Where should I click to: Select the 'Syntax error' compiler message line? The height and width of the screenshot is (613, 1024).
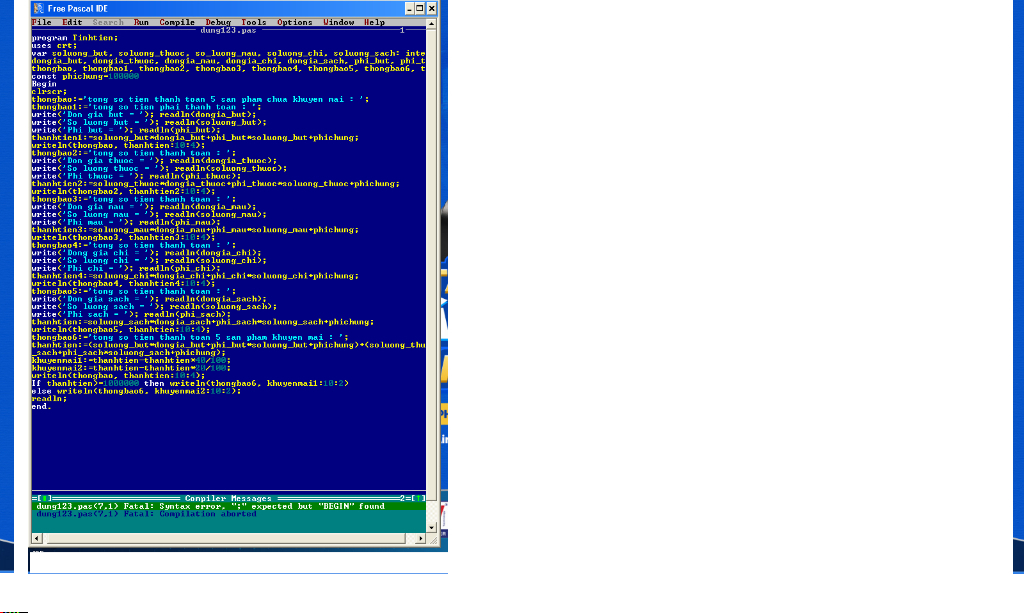click(229, 506)
